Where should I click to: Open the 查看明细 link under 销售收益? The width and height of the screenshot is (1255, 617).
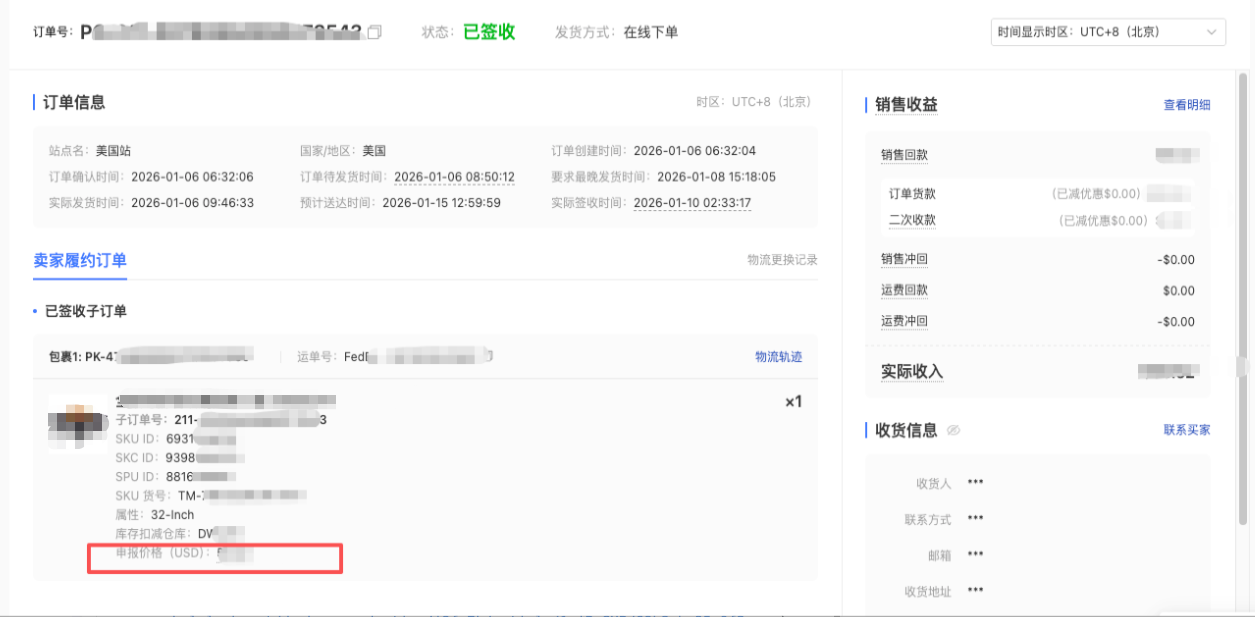click(1187, 105)
